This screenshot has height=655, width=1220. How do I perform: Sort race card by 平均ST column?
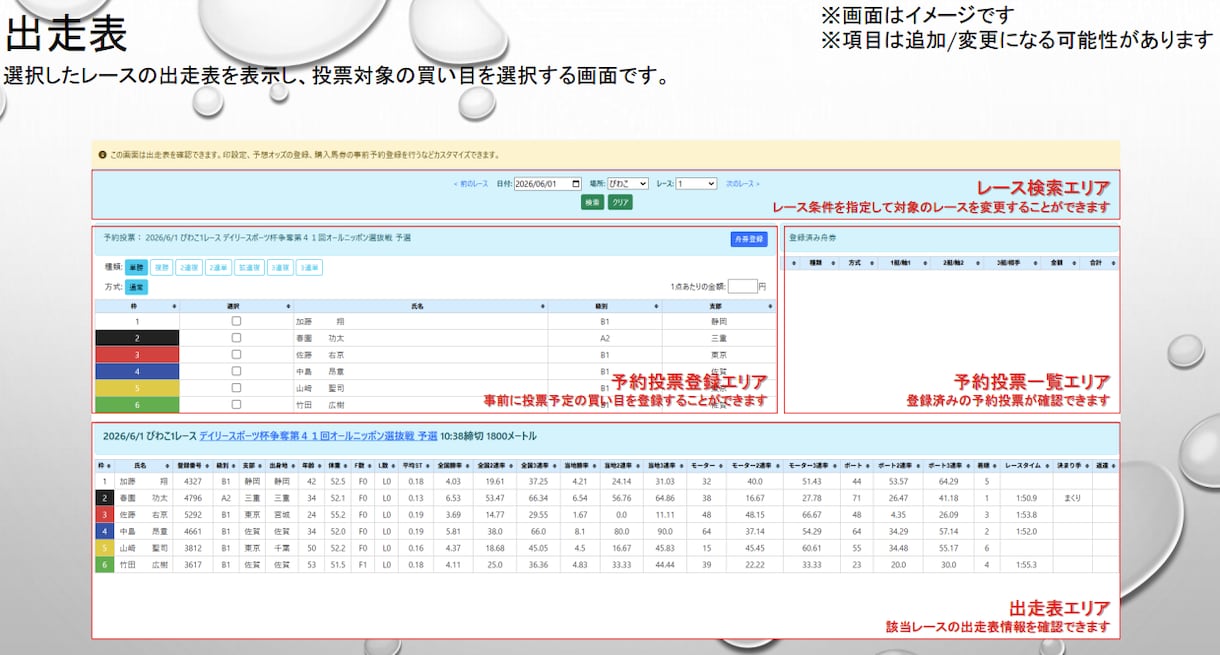pyautogui.click(x=415, y=465)
